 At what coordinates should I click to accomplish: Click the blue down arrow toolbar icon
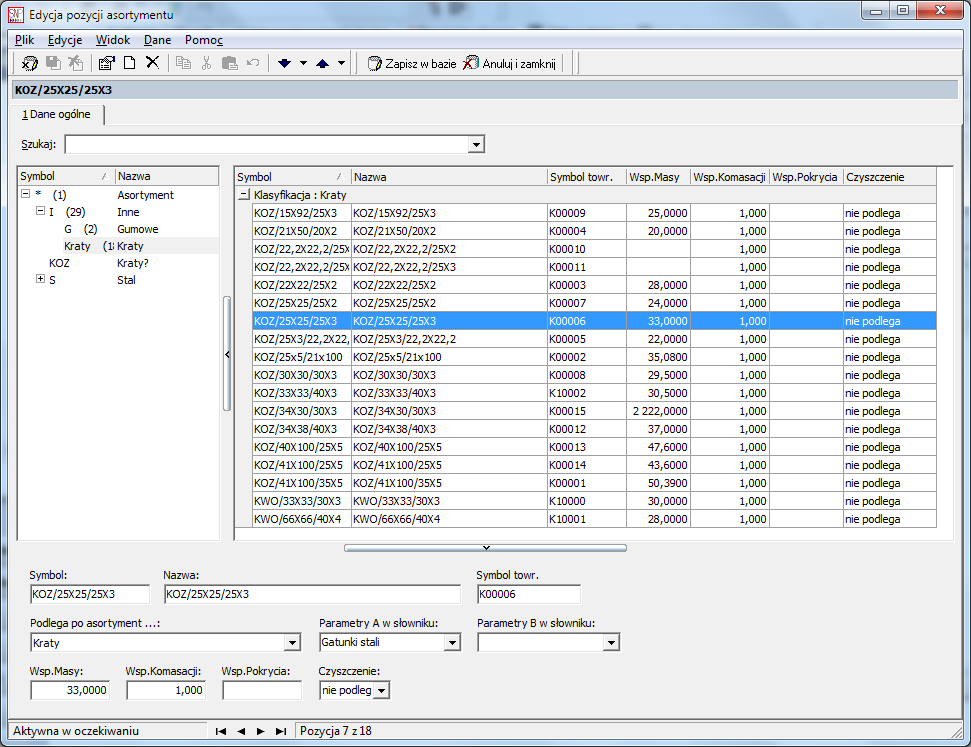point(284,63)
